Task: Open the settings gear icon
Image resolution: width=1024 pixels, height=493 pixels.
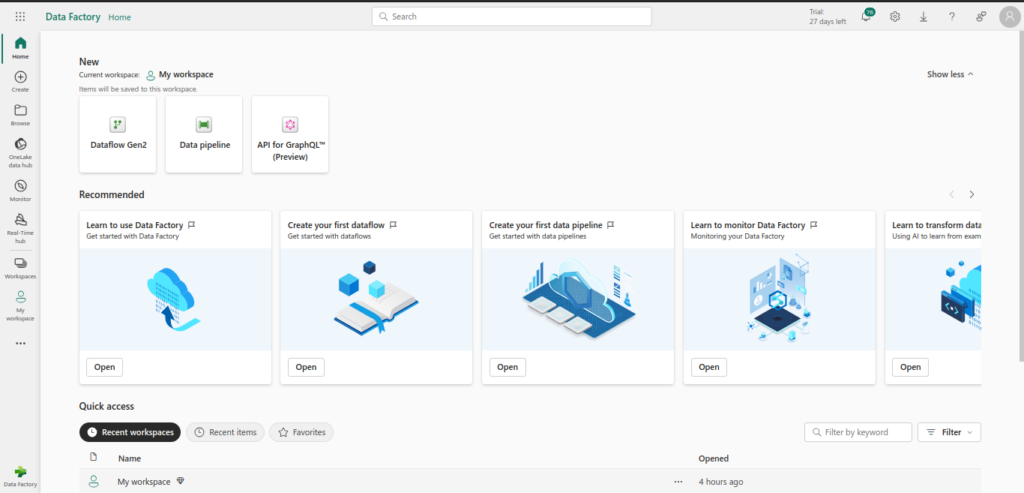Action: coord(895,17)
